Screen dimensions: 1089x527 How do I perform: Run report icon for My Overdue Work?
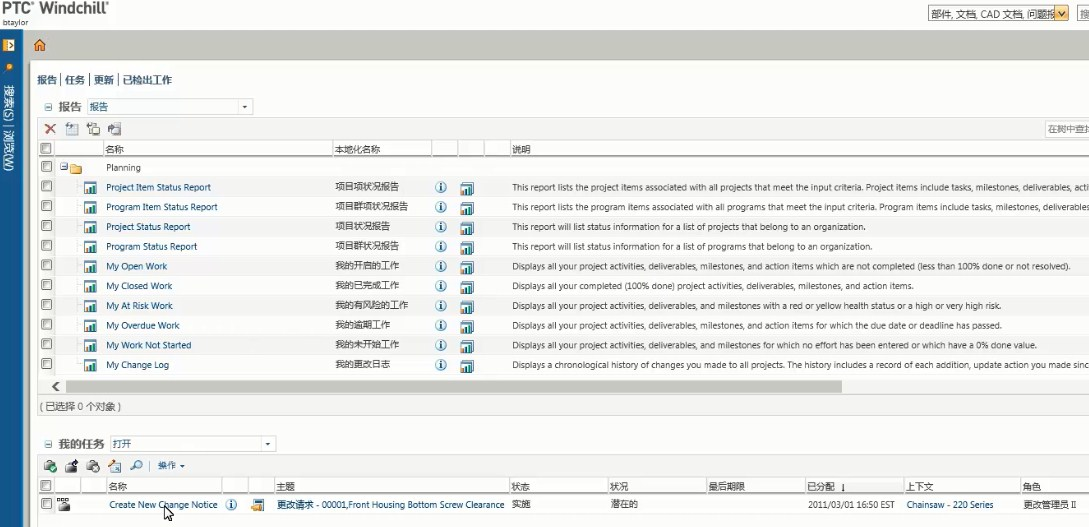click(x=467, y=326)
